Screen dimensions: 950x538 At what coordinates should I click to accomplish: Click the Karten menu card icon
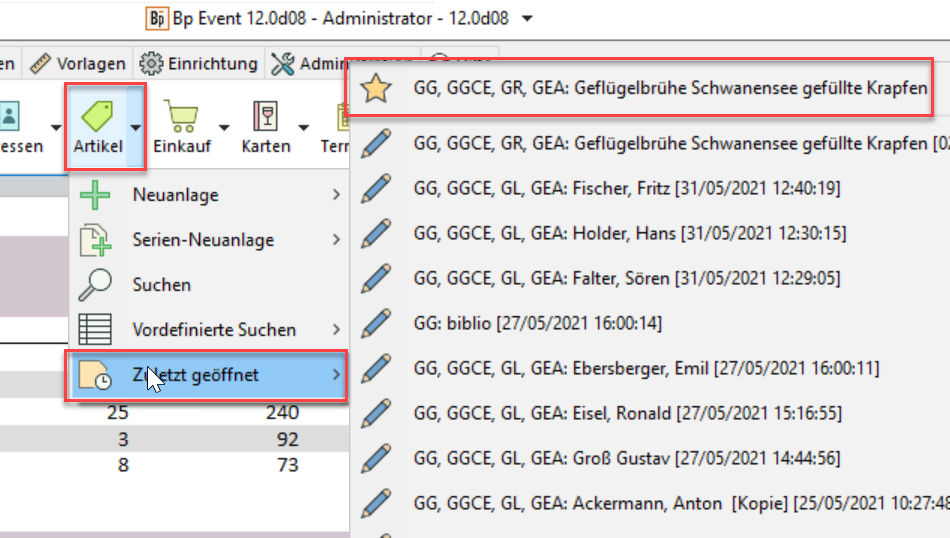[x=265, y=117]
